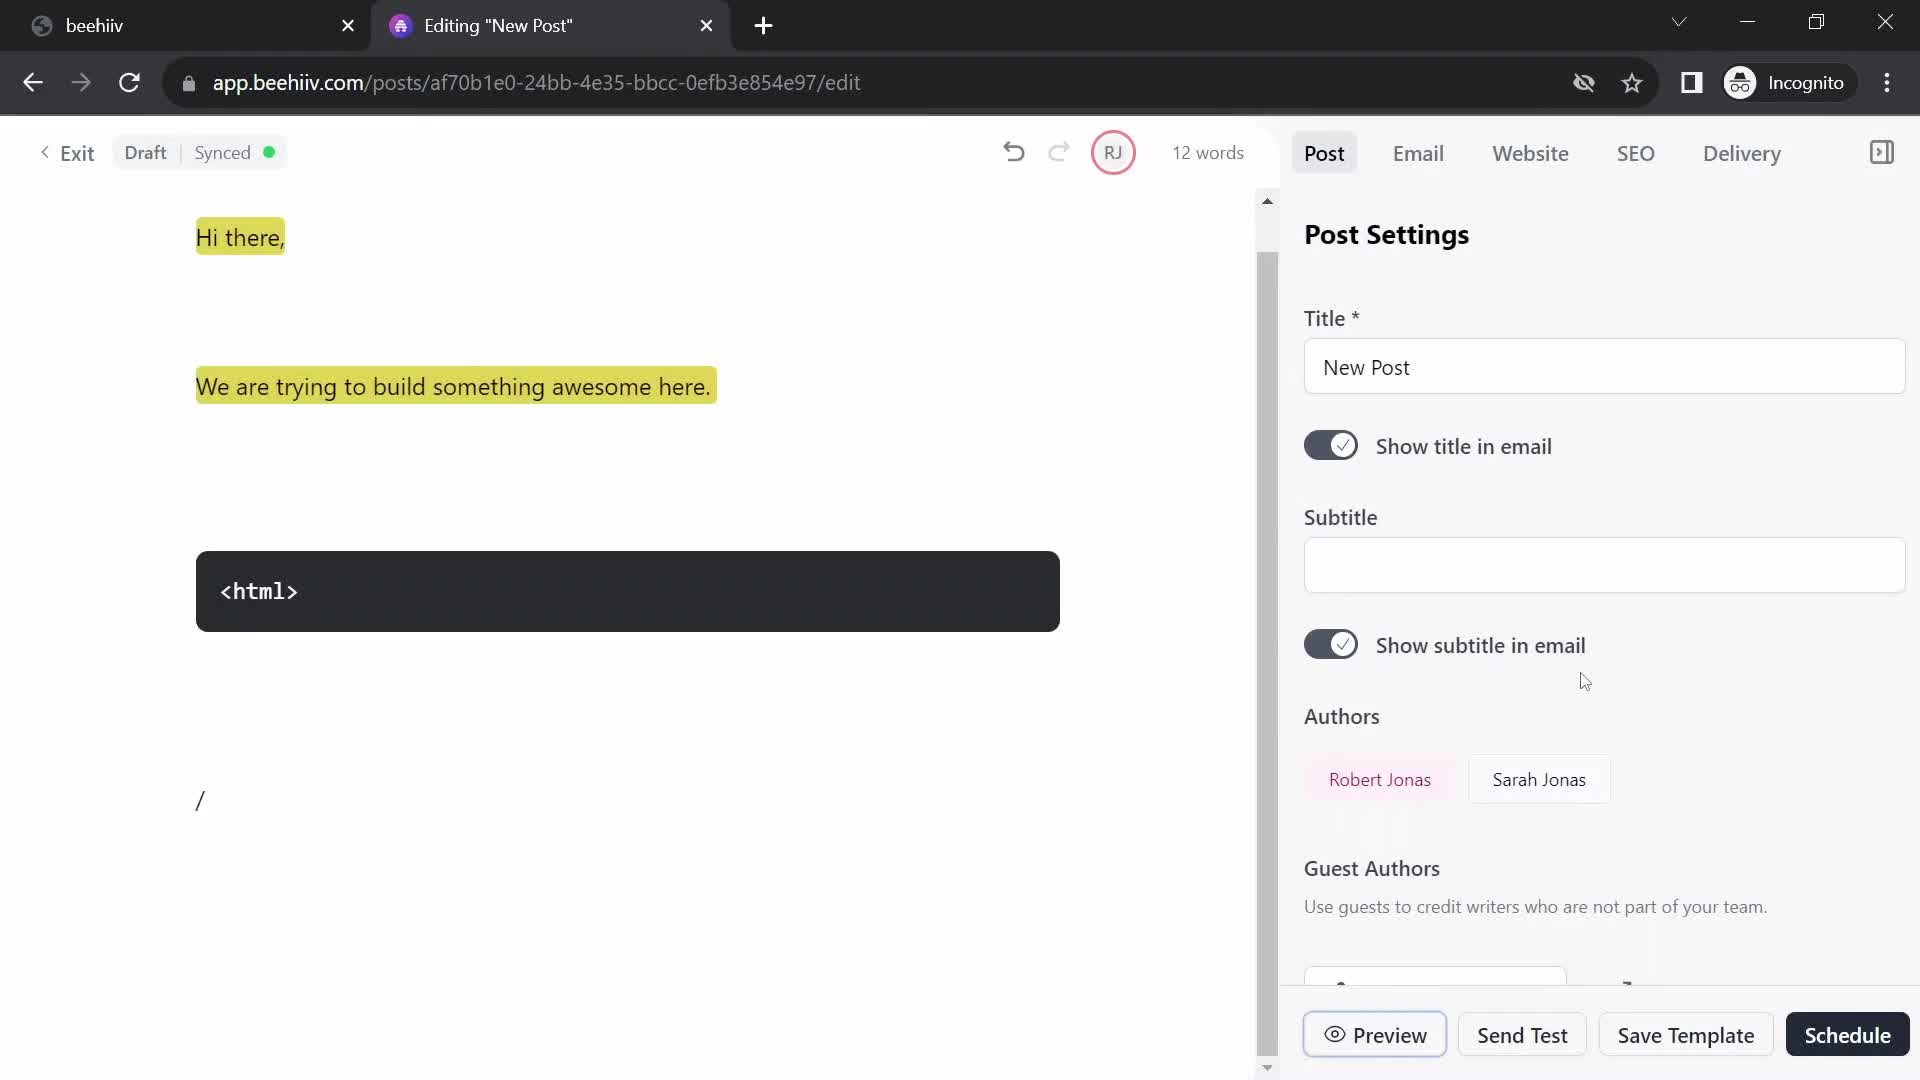Click the redo arrow icon

pyautogui.click(x=1059, y=152)
